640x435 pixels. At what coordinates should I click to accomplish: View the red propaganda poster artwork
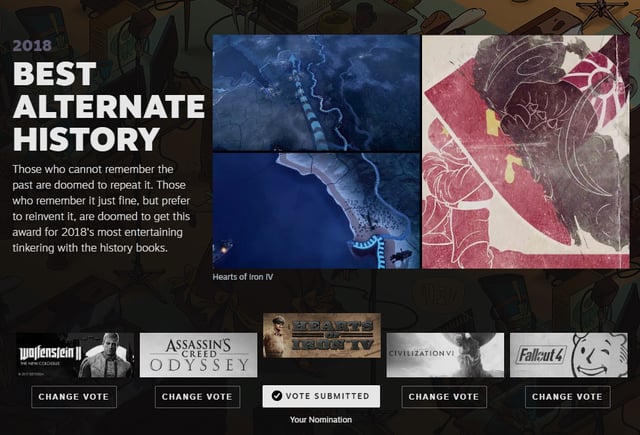click(526, 151)
